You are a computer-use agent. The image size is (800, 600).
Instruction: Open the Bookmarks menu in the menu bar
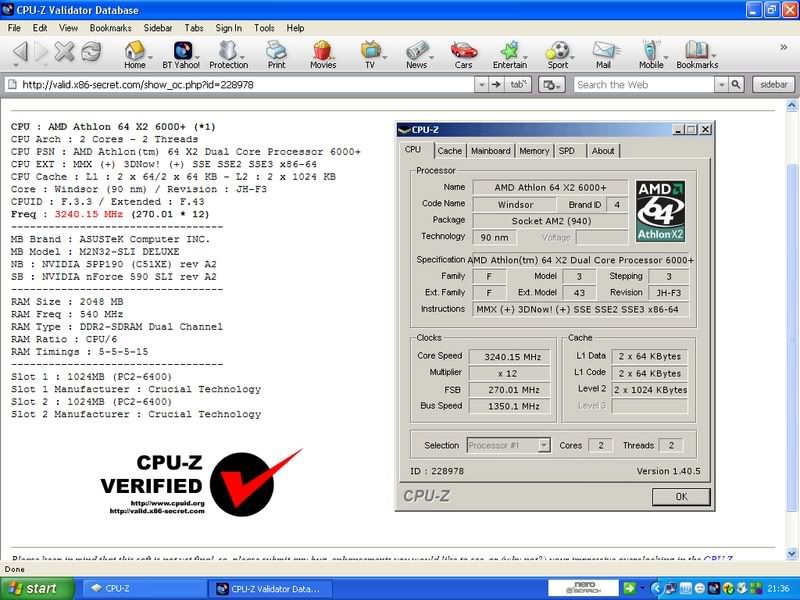click(x=111, y=28)
